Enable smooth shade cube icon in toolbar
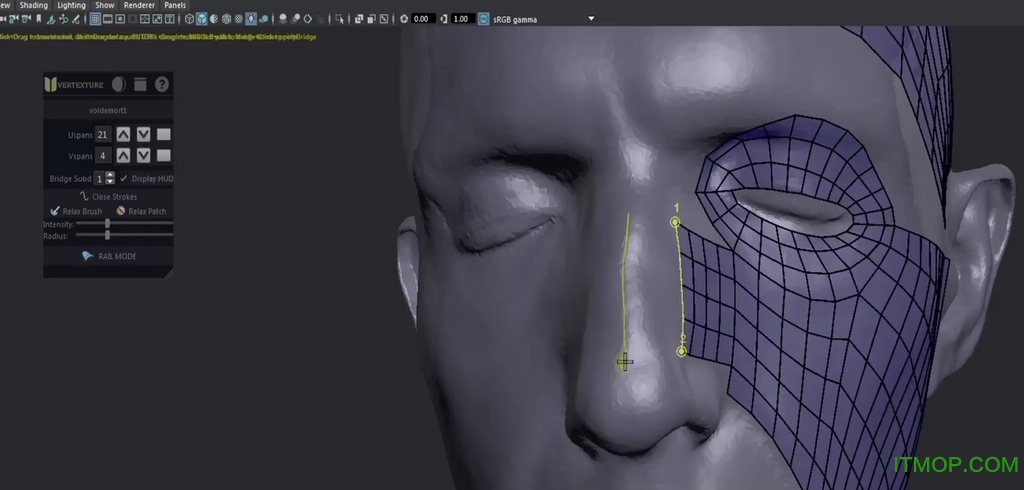1024x490 pixels. point(202,18)
